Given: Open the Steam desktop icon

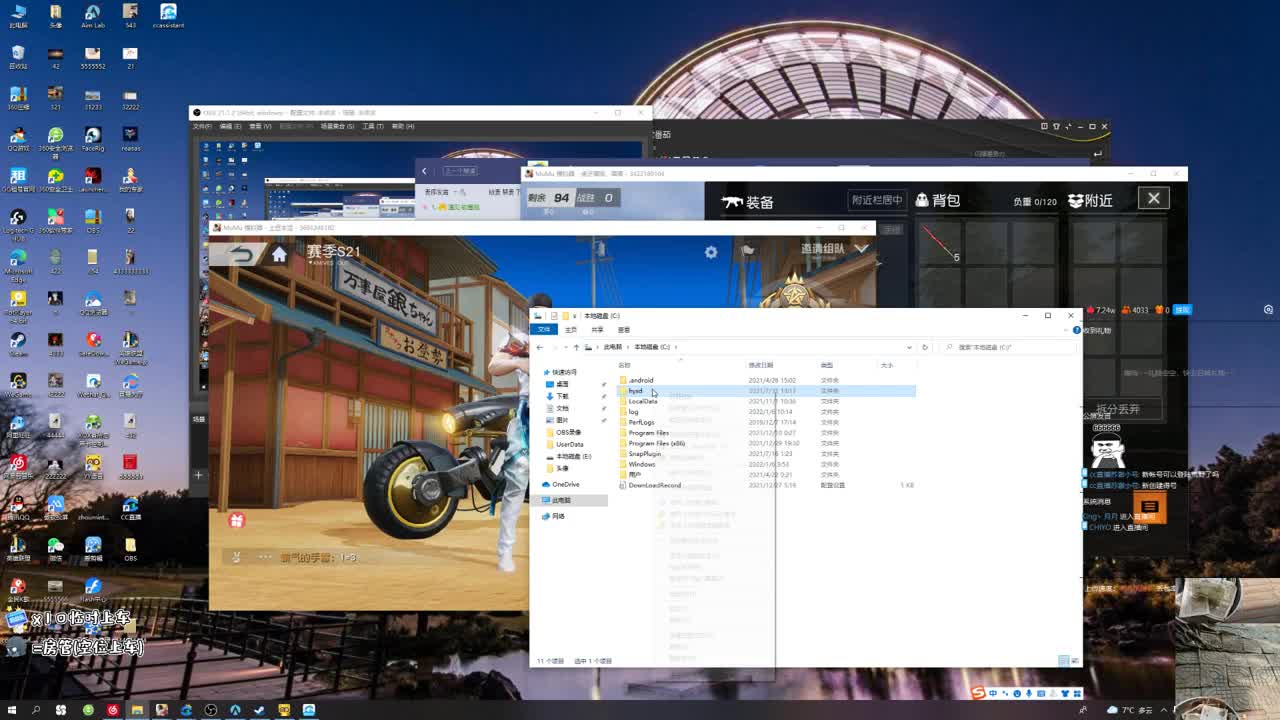Looking at the screenshot, I should pyautogui.click(x=18, y=344).
